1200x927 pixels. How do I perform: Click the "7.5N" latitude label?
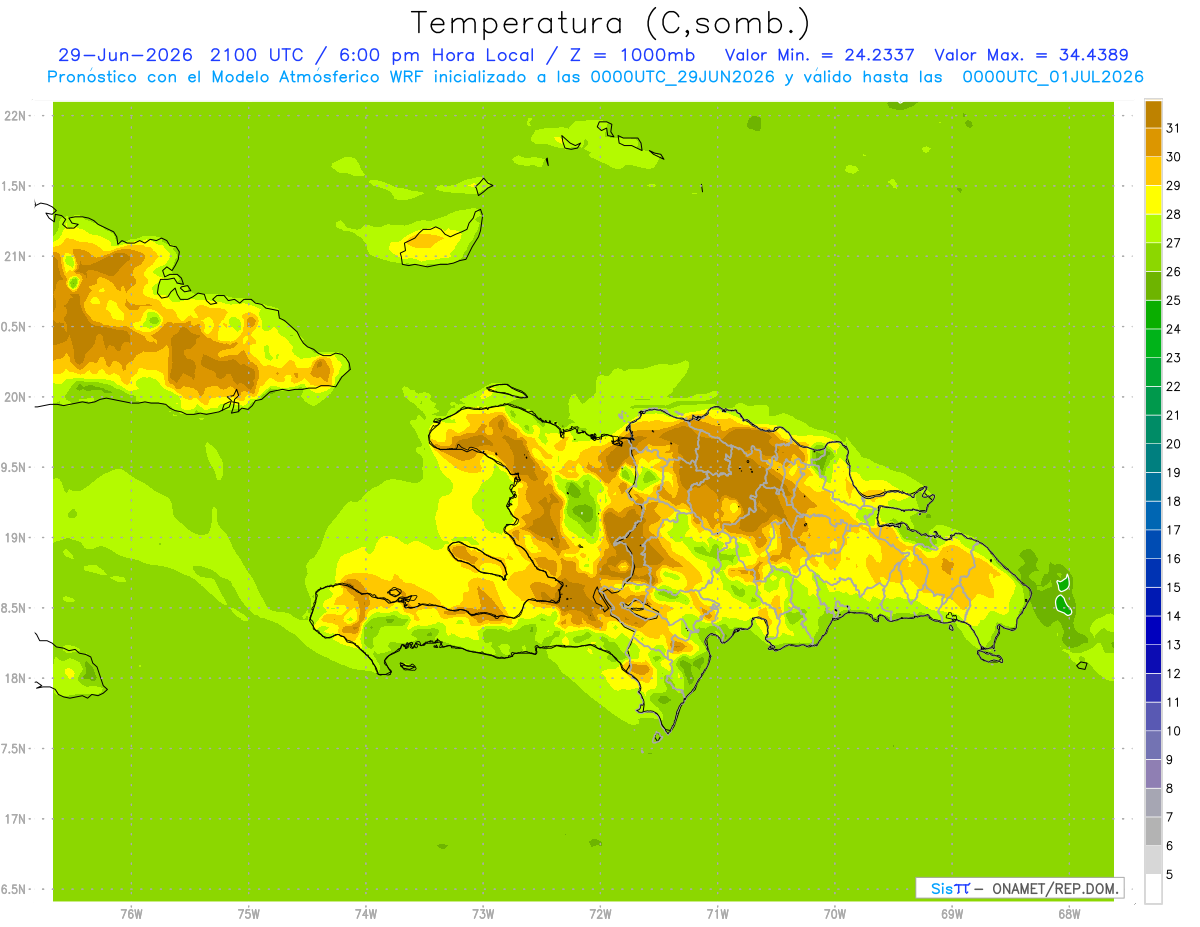(x=15, y=748)
